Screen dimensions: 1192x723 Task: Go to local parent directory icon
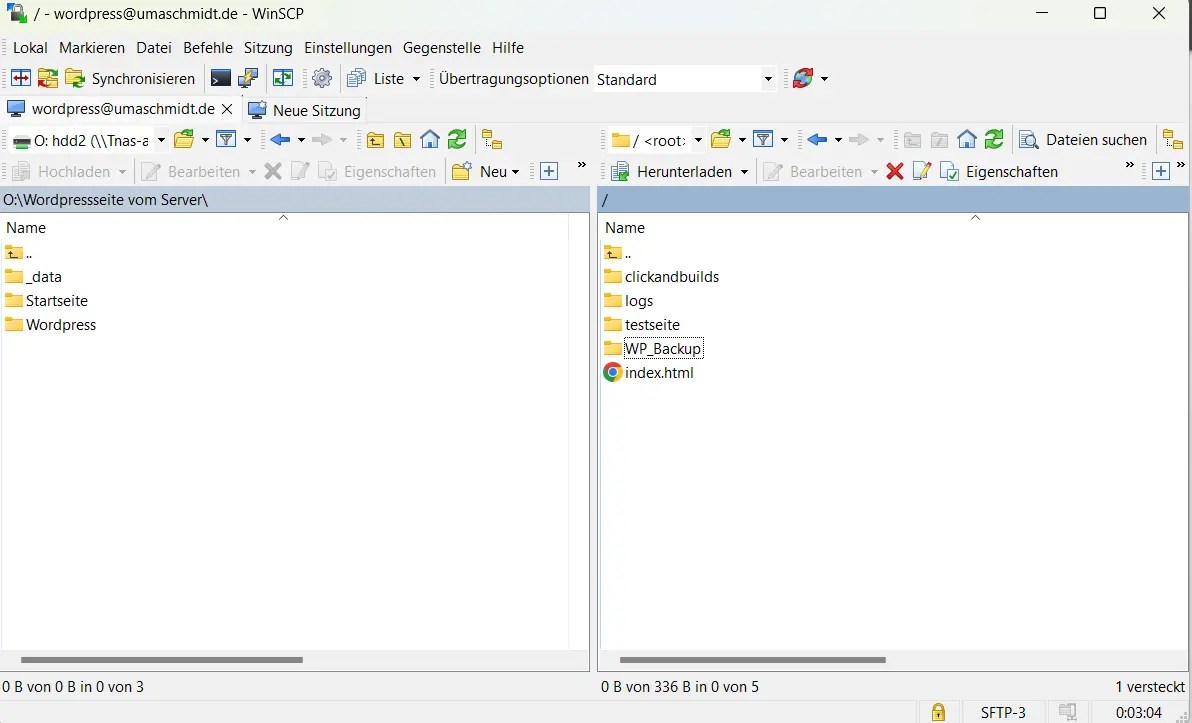click(x=375, y=140)
